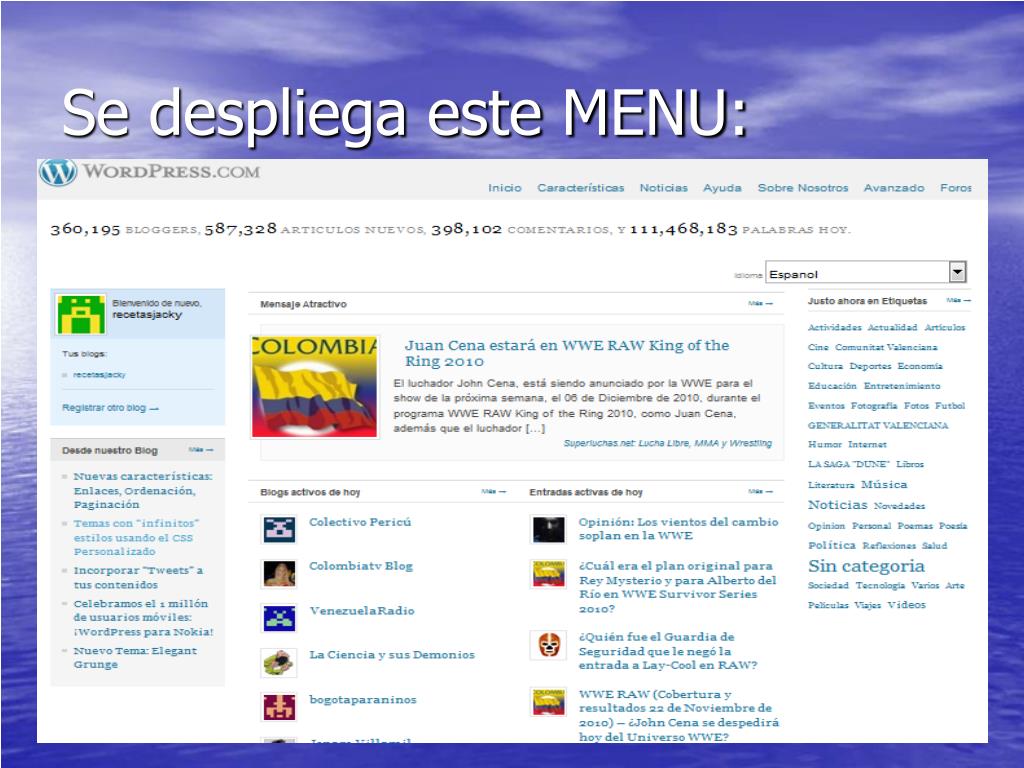Screen dimensions: 1024x768
Task: Select the Política tag
Action: tap(831, 545)
